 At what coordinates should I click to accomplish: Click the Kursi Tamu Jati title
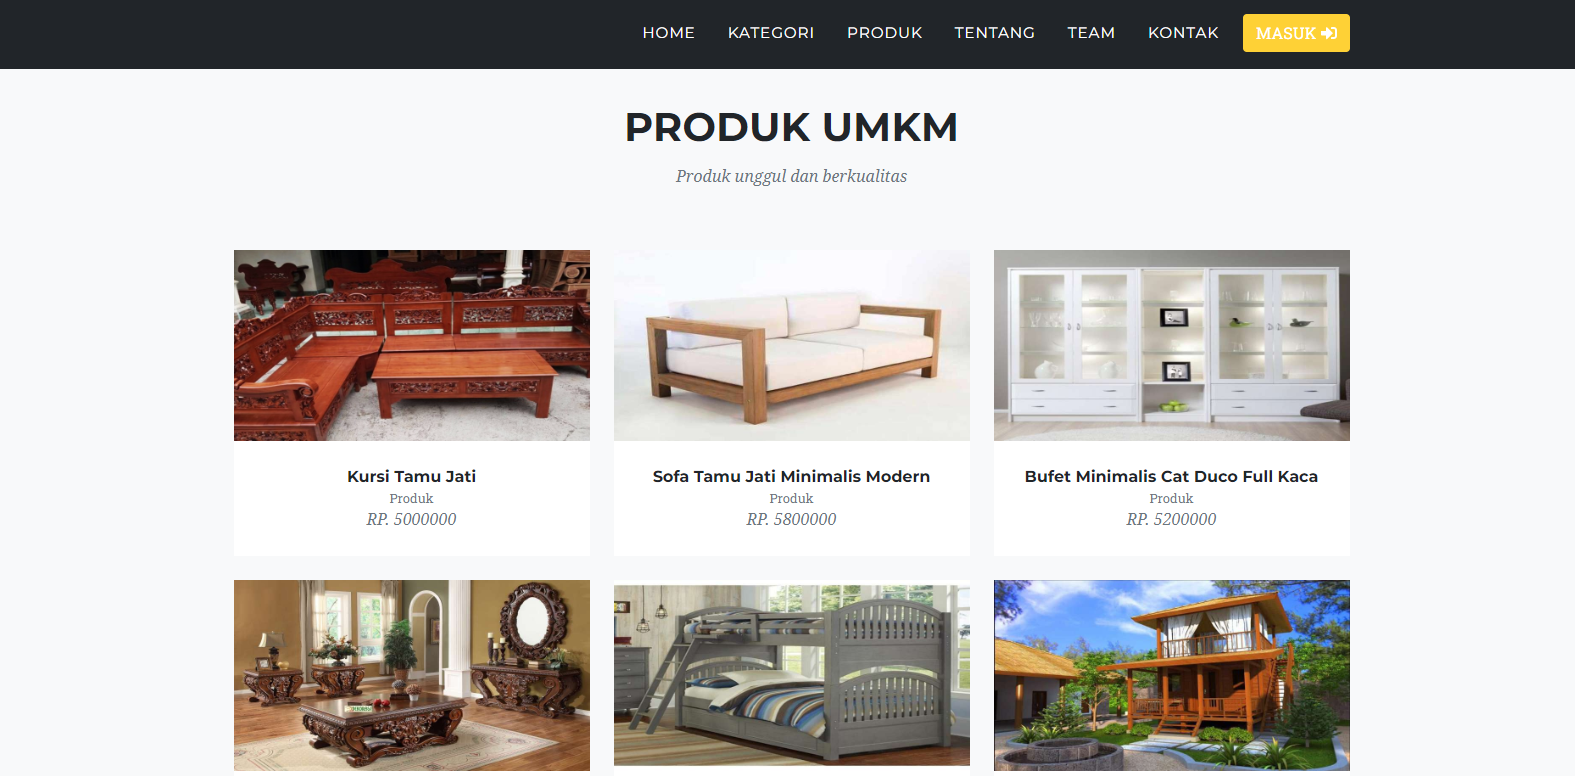coord(412,476)
